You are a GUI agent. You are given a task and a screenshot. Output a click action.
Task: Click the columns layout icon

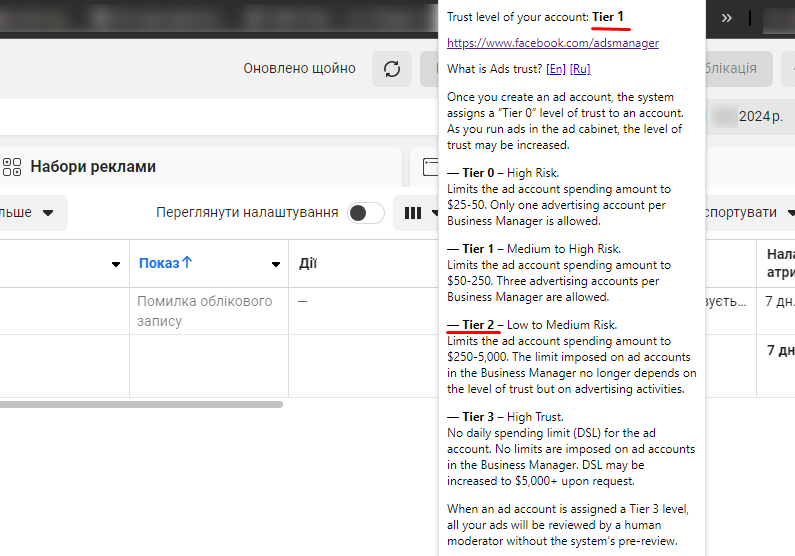413,213
